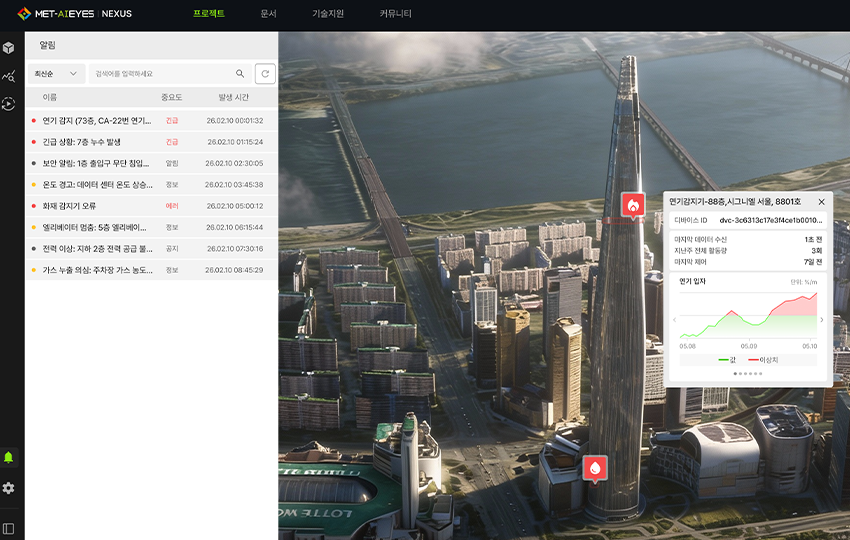The height and width of the screenshot is (540, 850).
Task: Select the 화재 감지기 오류 alert row
Action: (x=150, y=206)
